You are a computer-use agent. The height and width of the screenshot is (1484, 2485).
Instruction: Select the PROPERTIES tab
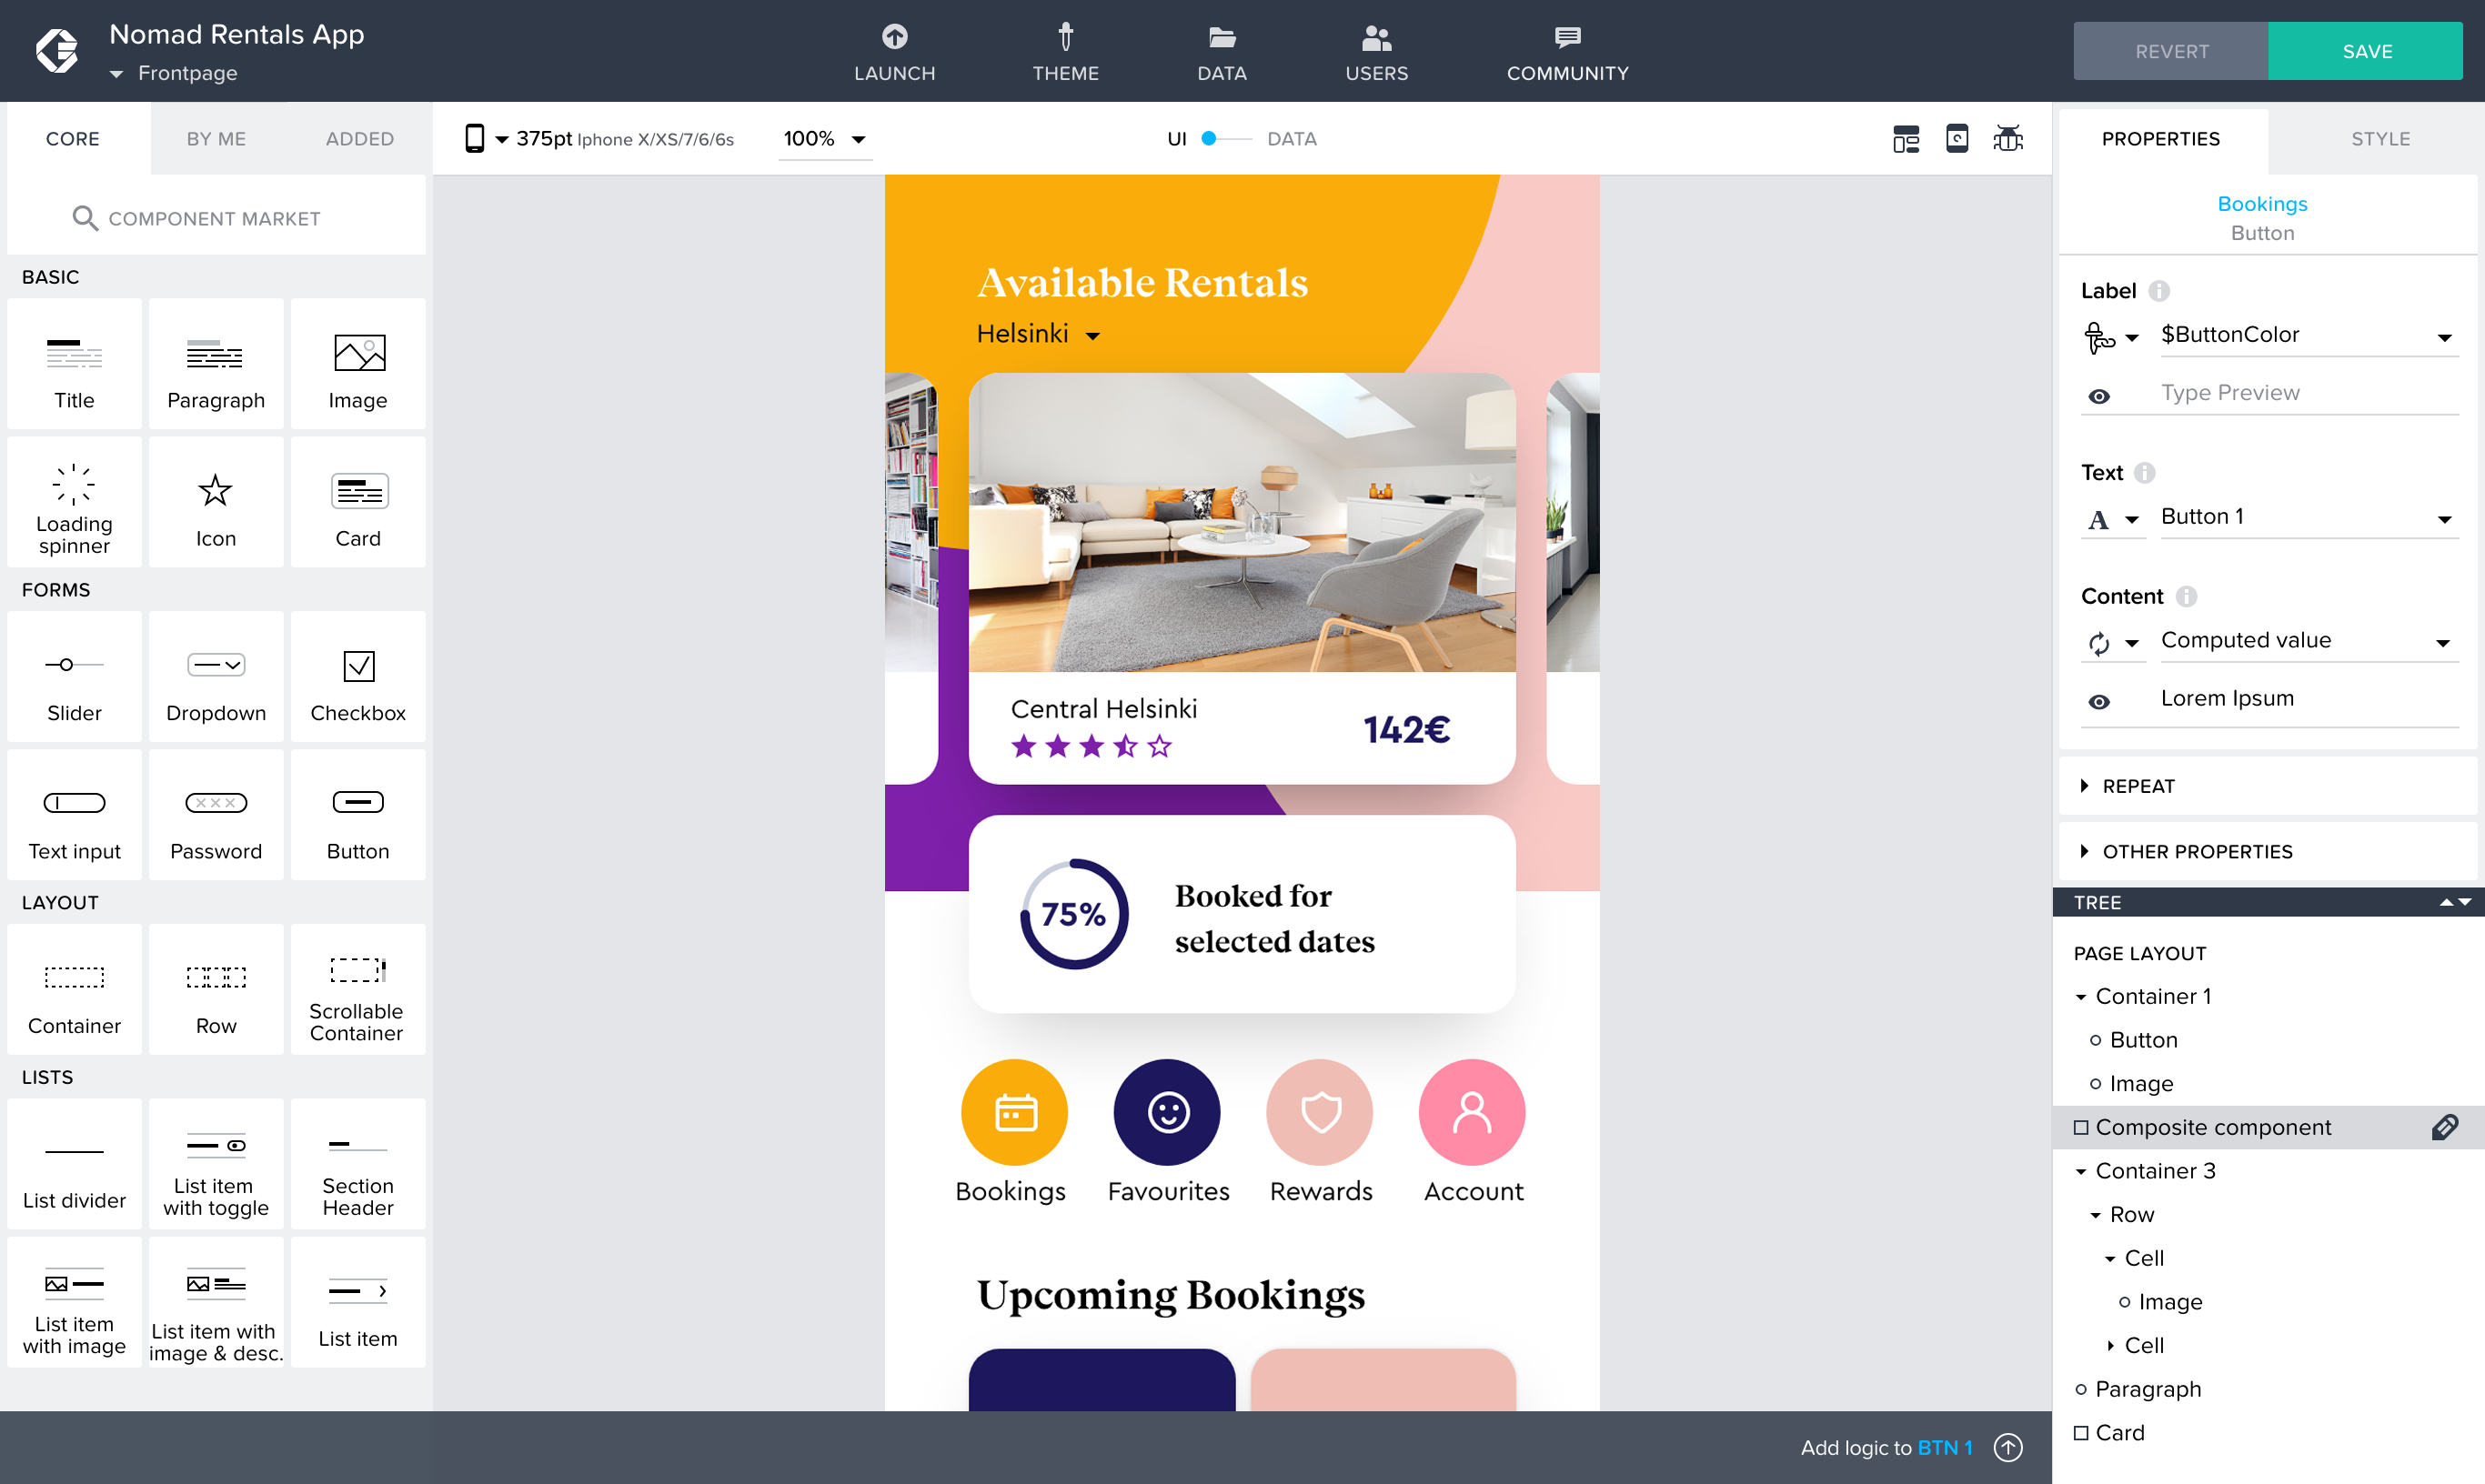pyautogui.click(x=2164, y=138)
